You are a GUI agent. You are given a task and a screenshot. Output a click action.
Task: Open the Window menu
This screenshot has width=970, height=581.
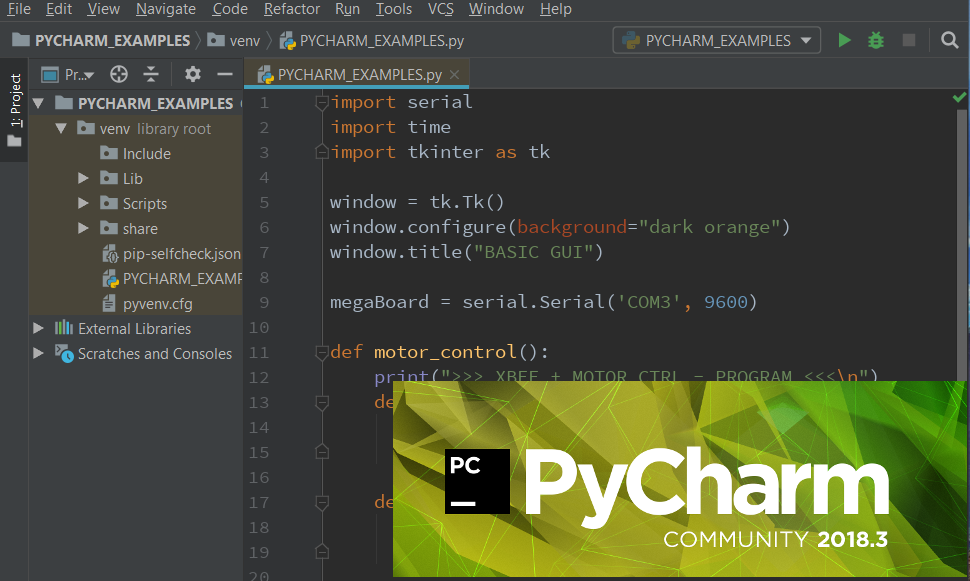[496, 9]
